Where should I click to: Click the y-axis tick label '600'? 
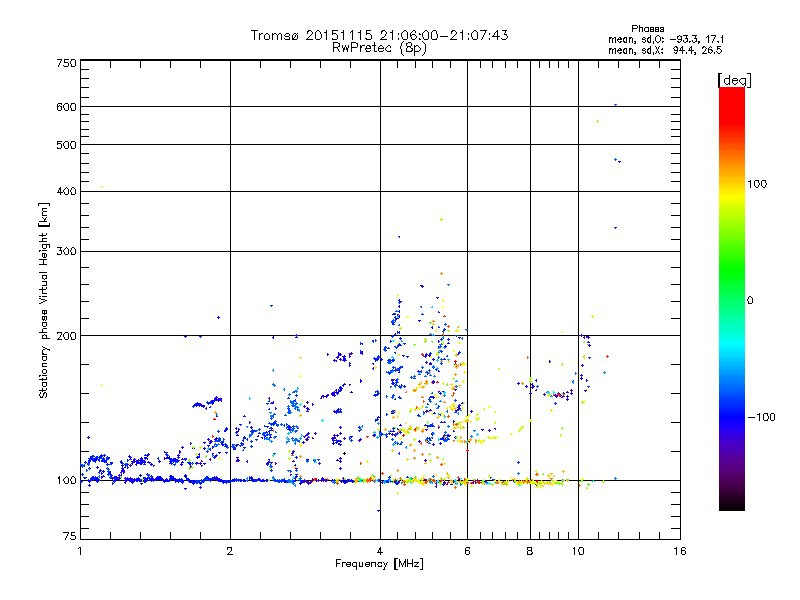click(66, 107)
